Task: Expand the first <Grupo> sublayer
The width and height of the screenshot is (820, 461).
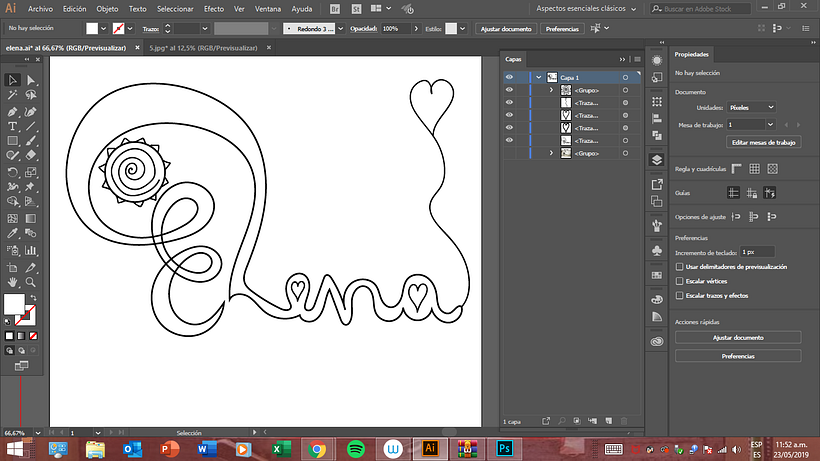Action: [551, 90]
